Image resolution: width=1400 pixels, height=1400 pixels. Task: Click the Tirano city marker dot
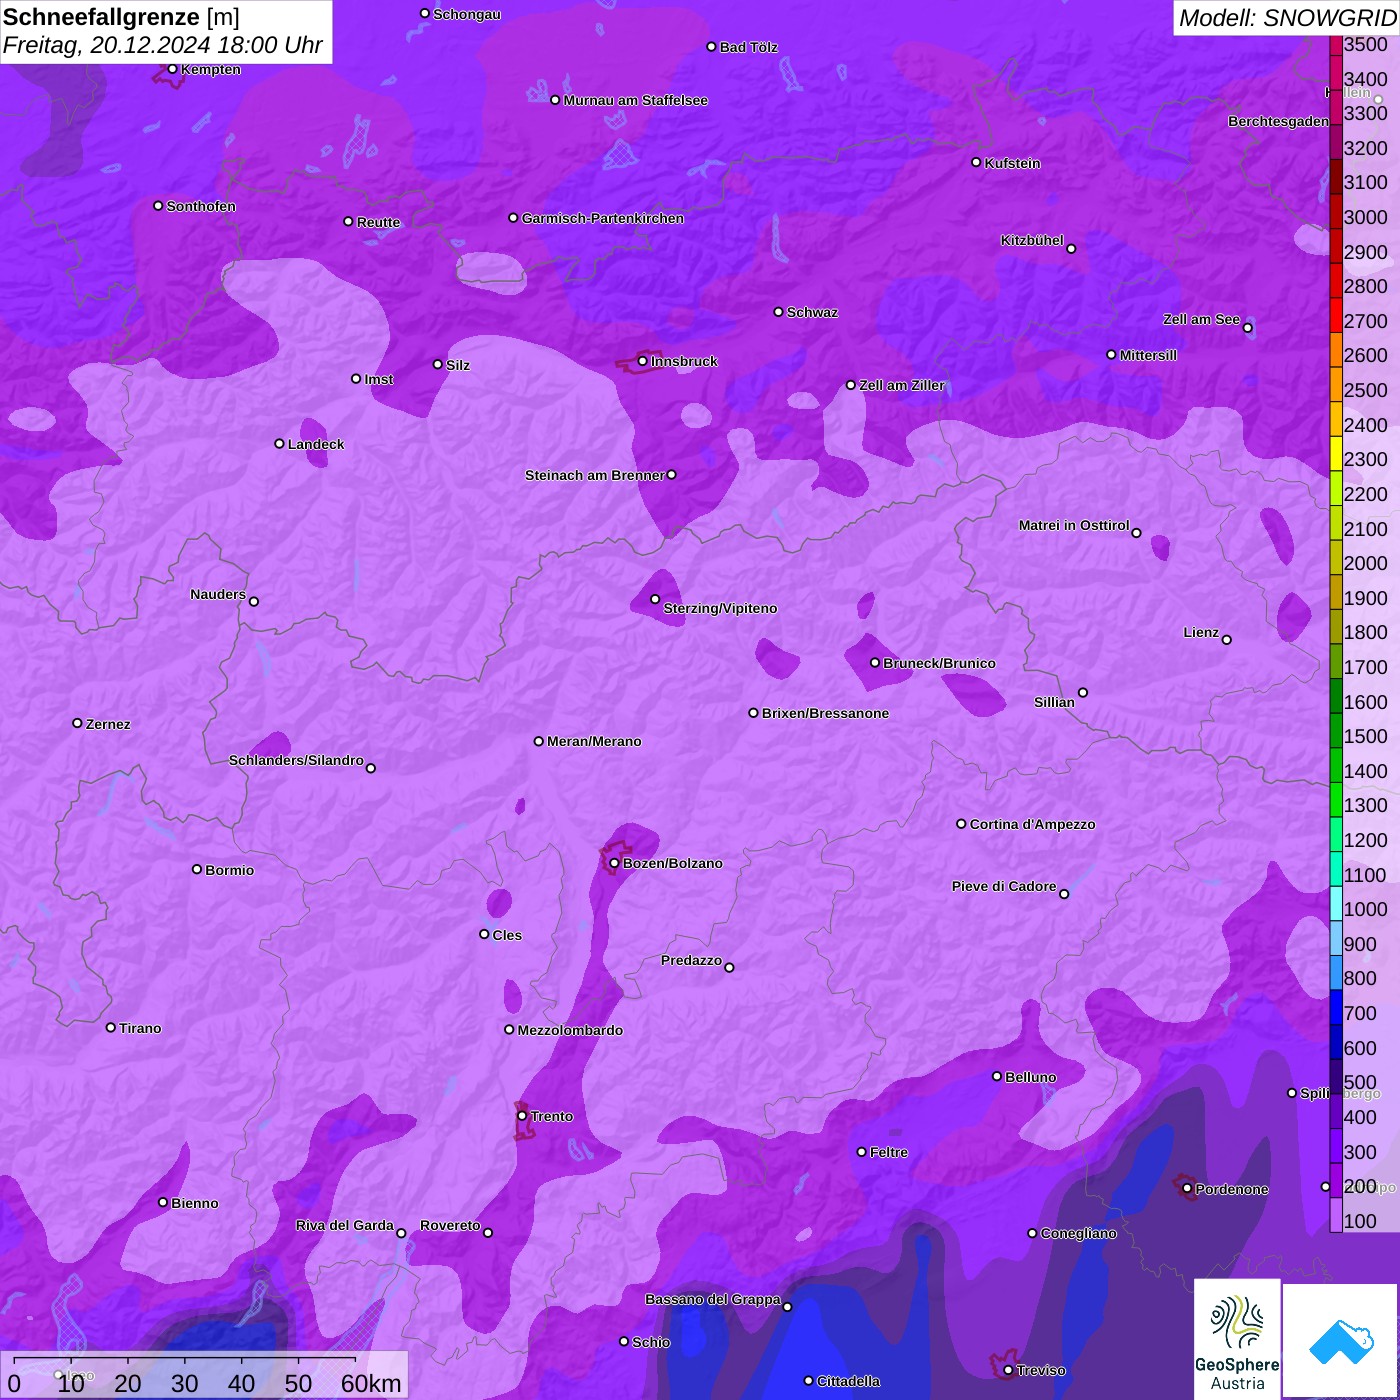[x=111, y=1027]
